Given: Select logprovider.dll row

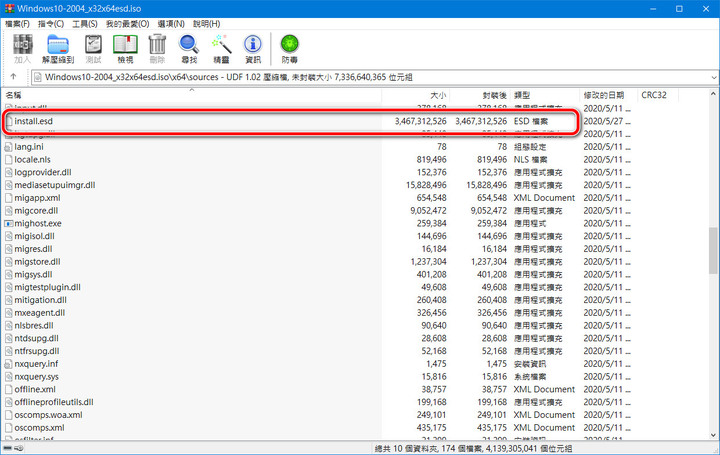Looking at the screenshot, I should coord(43,173).
